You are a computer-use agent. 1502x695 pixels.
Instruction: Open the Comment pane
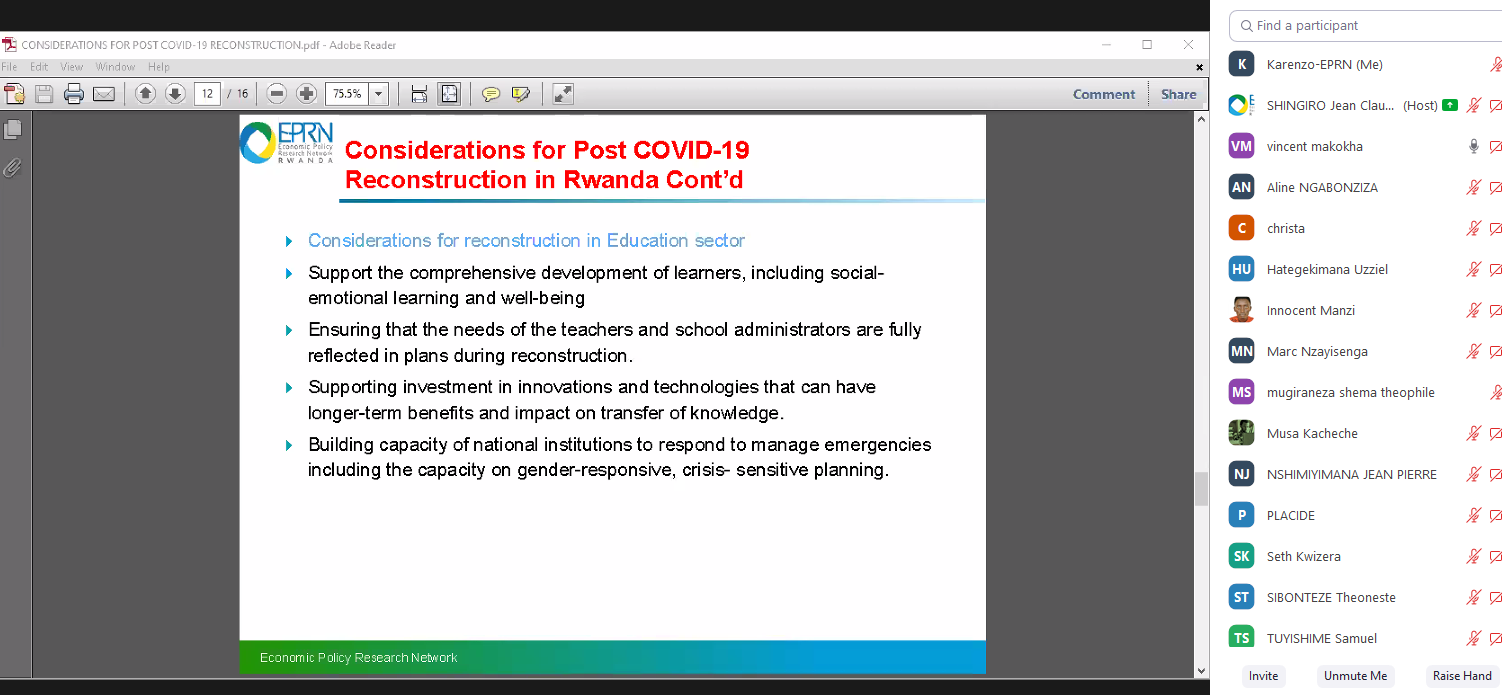1103,94
